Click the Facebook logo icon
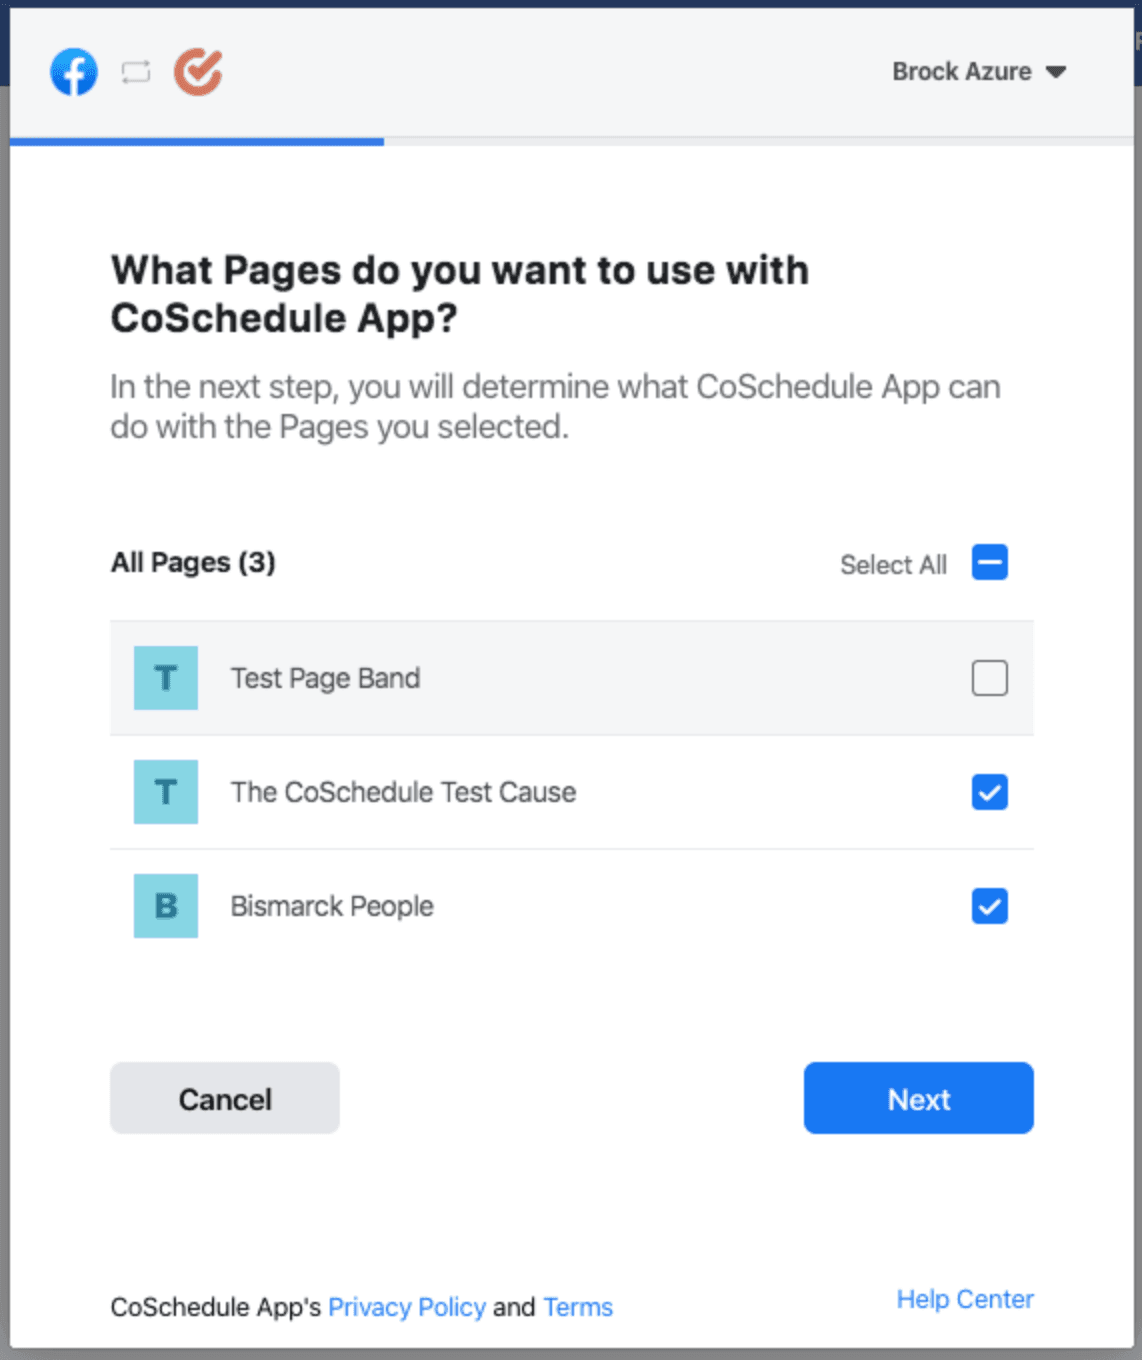1142x1360 pixels. coord(74,72)
